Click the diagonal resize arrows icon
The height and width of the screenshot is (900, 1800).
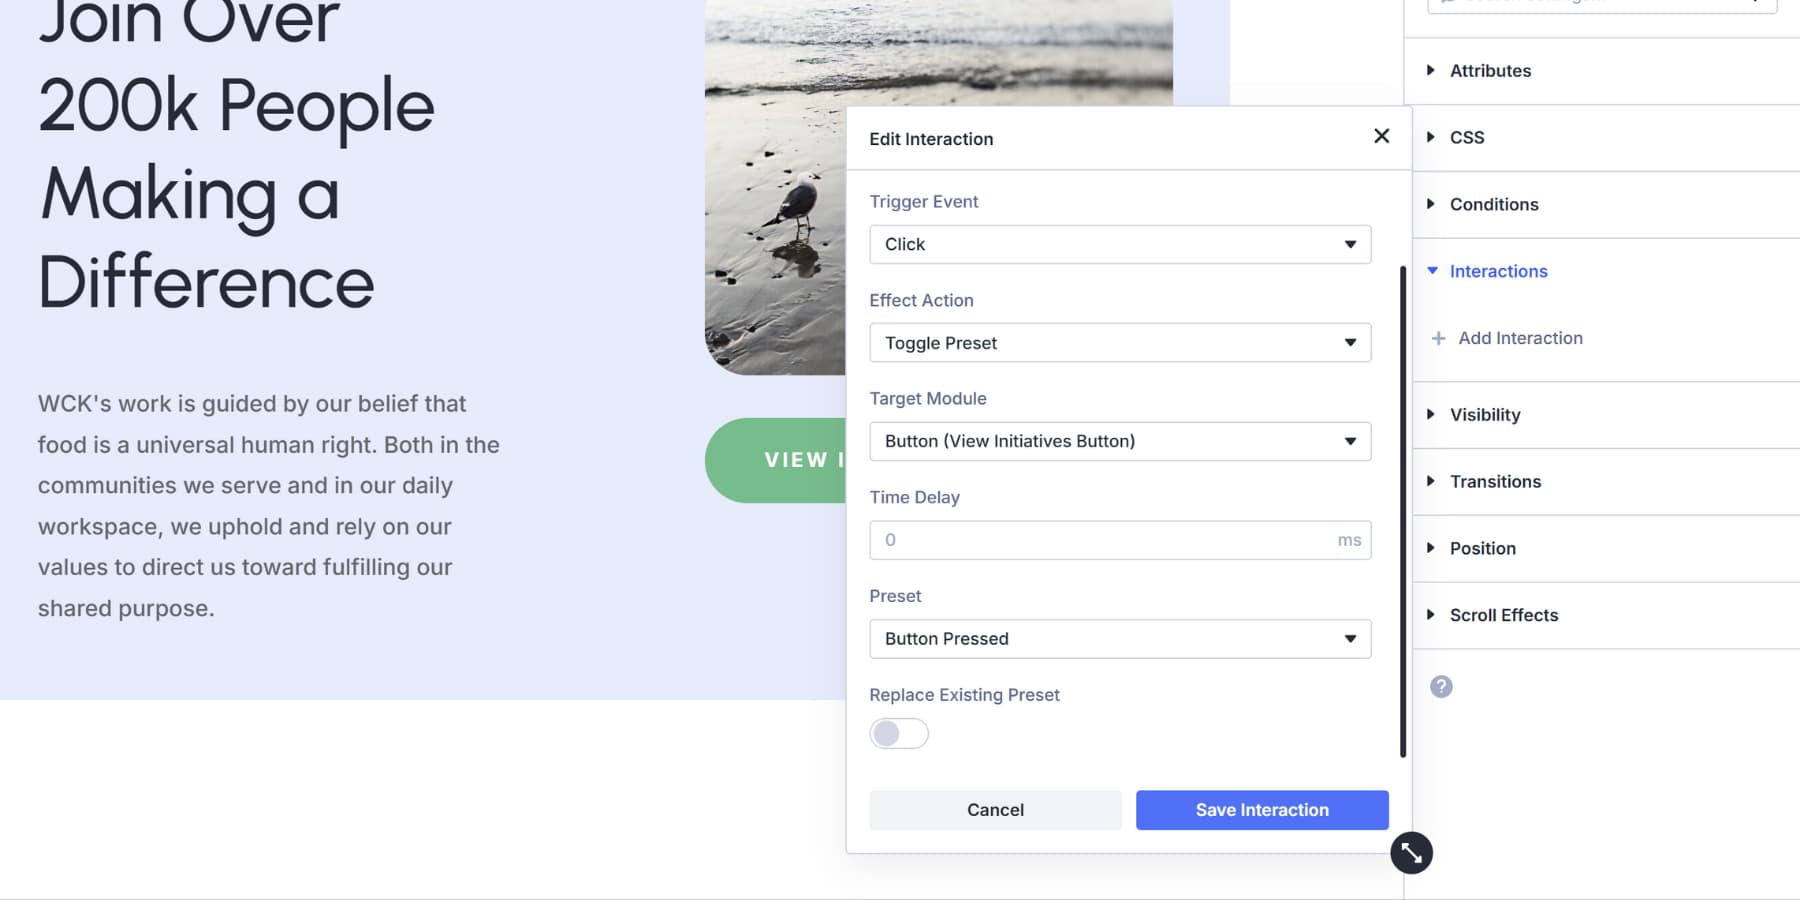pos(1412,853)
